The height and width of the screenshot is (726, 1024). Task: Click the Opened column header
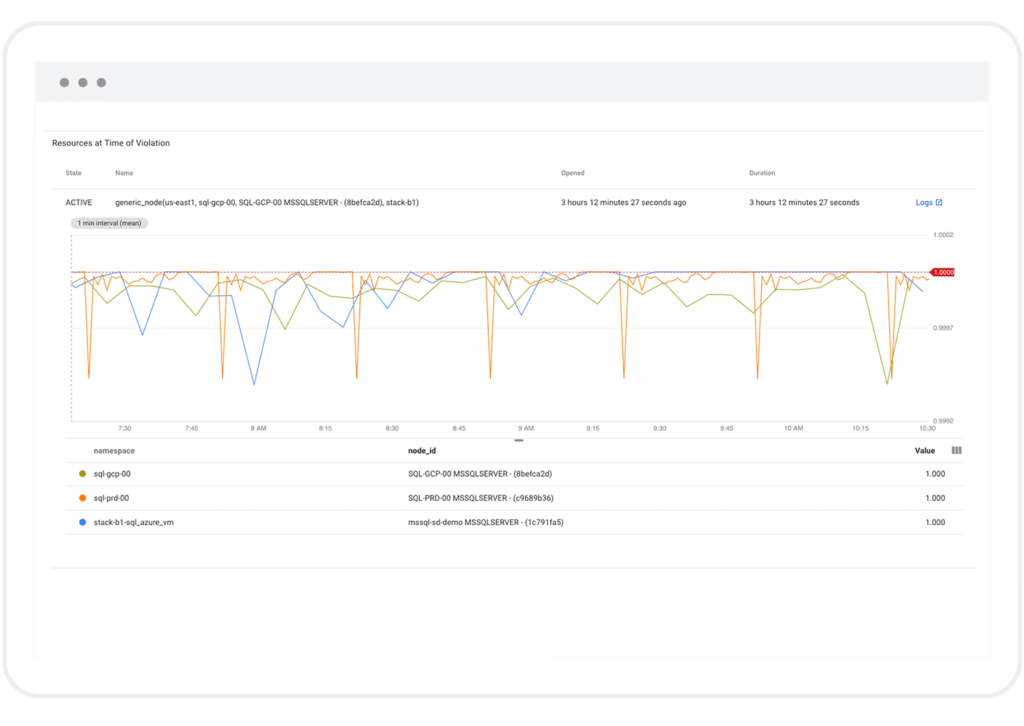572,172
